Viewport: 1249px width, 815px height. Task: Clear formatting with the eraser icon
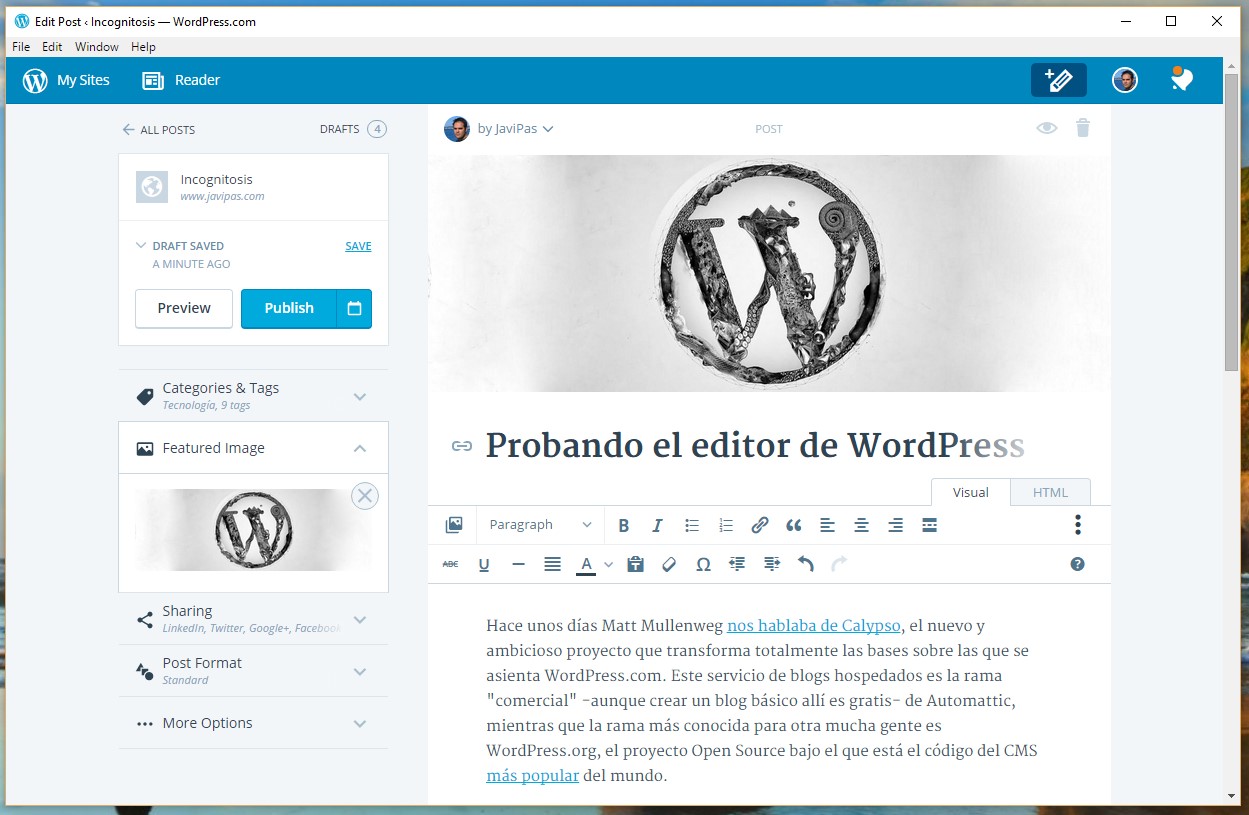669,564
